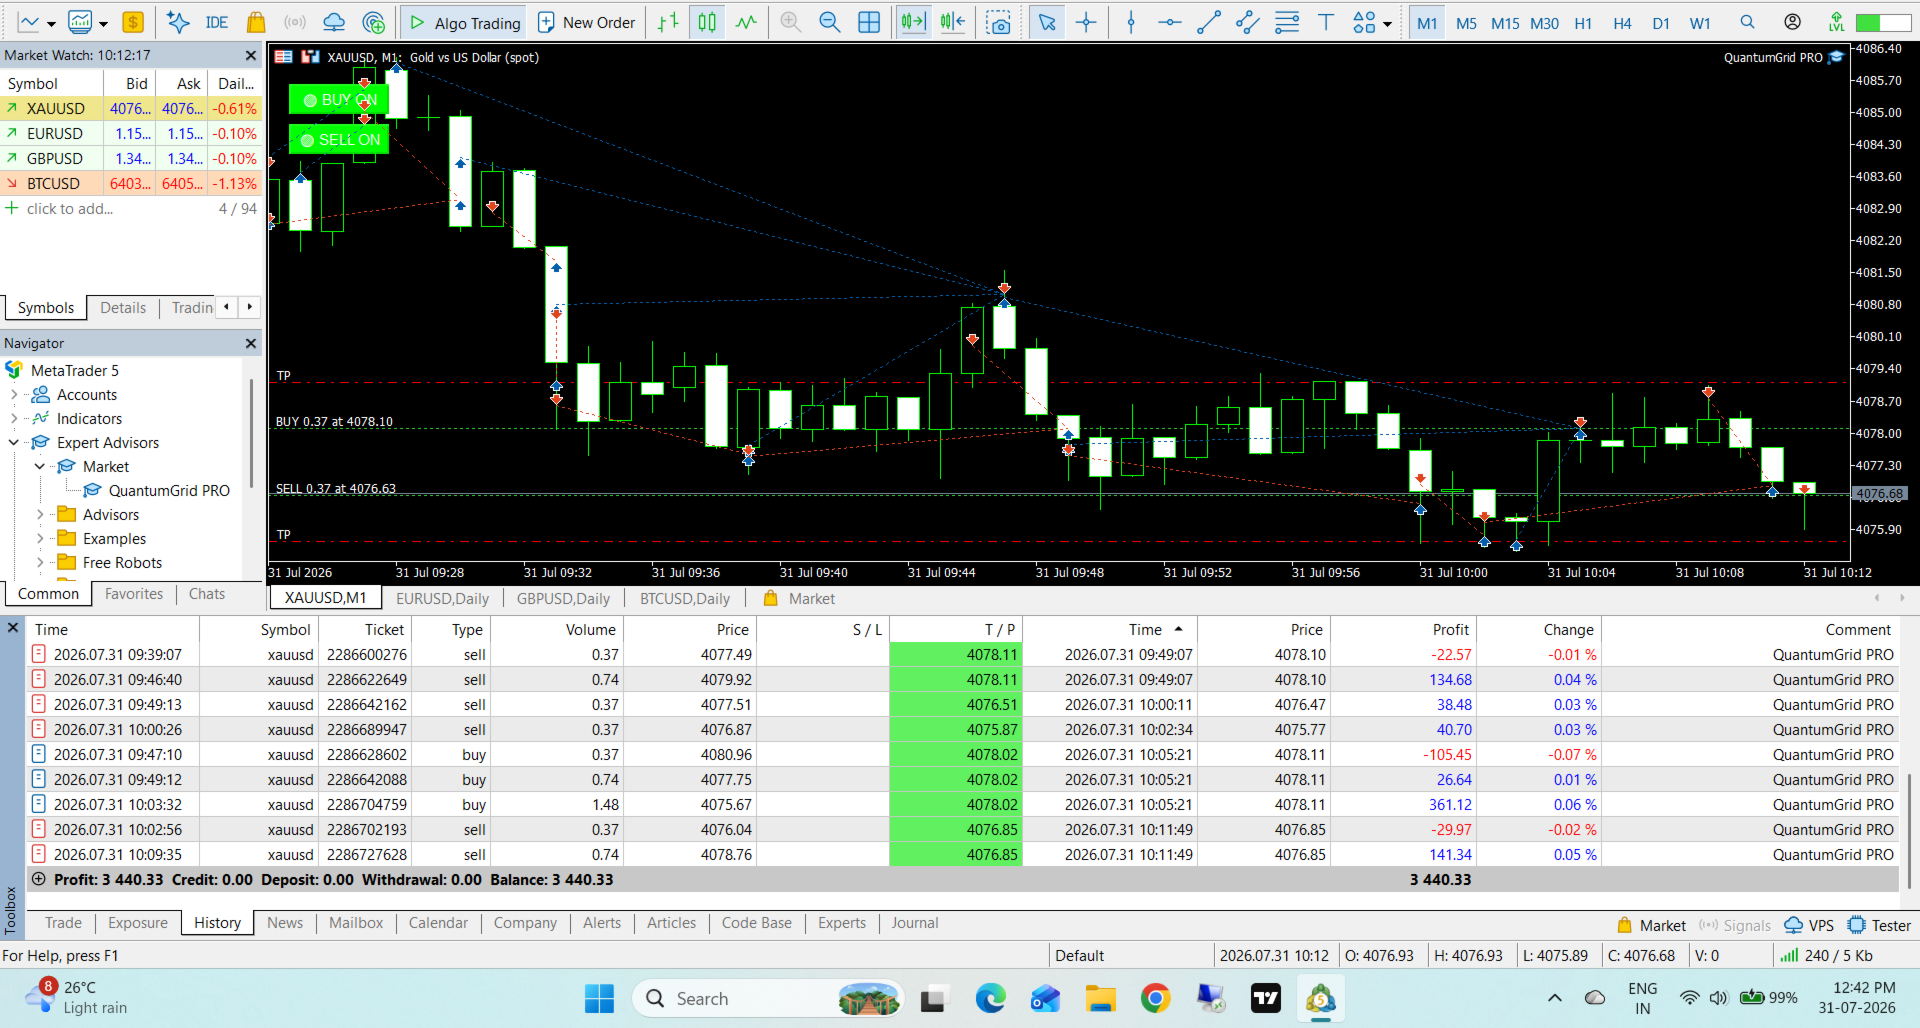Click 'click to add...' symbol field
This screenshot has height=1028, width=1920.
pyautogui.click(x=70, y=209)
